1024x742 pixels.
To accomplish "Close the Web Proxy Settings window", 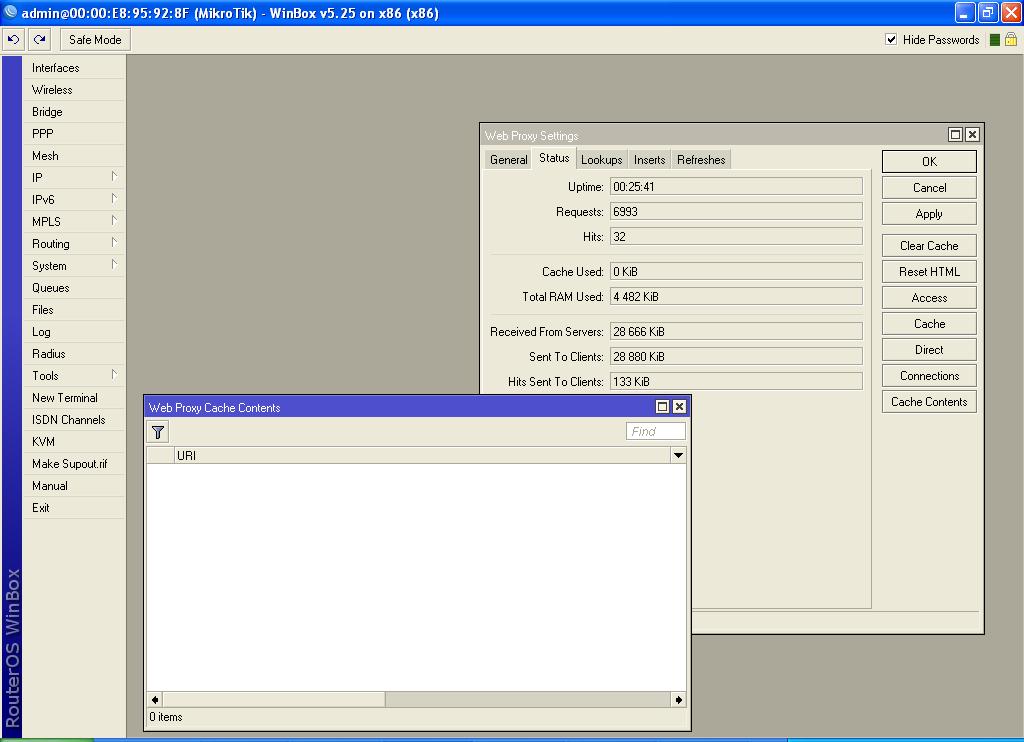I will [972, 135].
